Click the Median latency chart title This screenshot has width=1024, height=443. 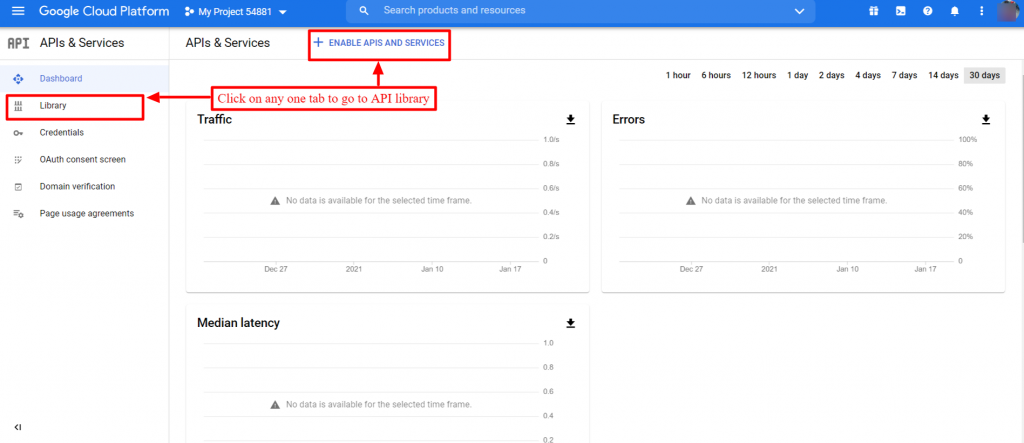click(238, 323)
